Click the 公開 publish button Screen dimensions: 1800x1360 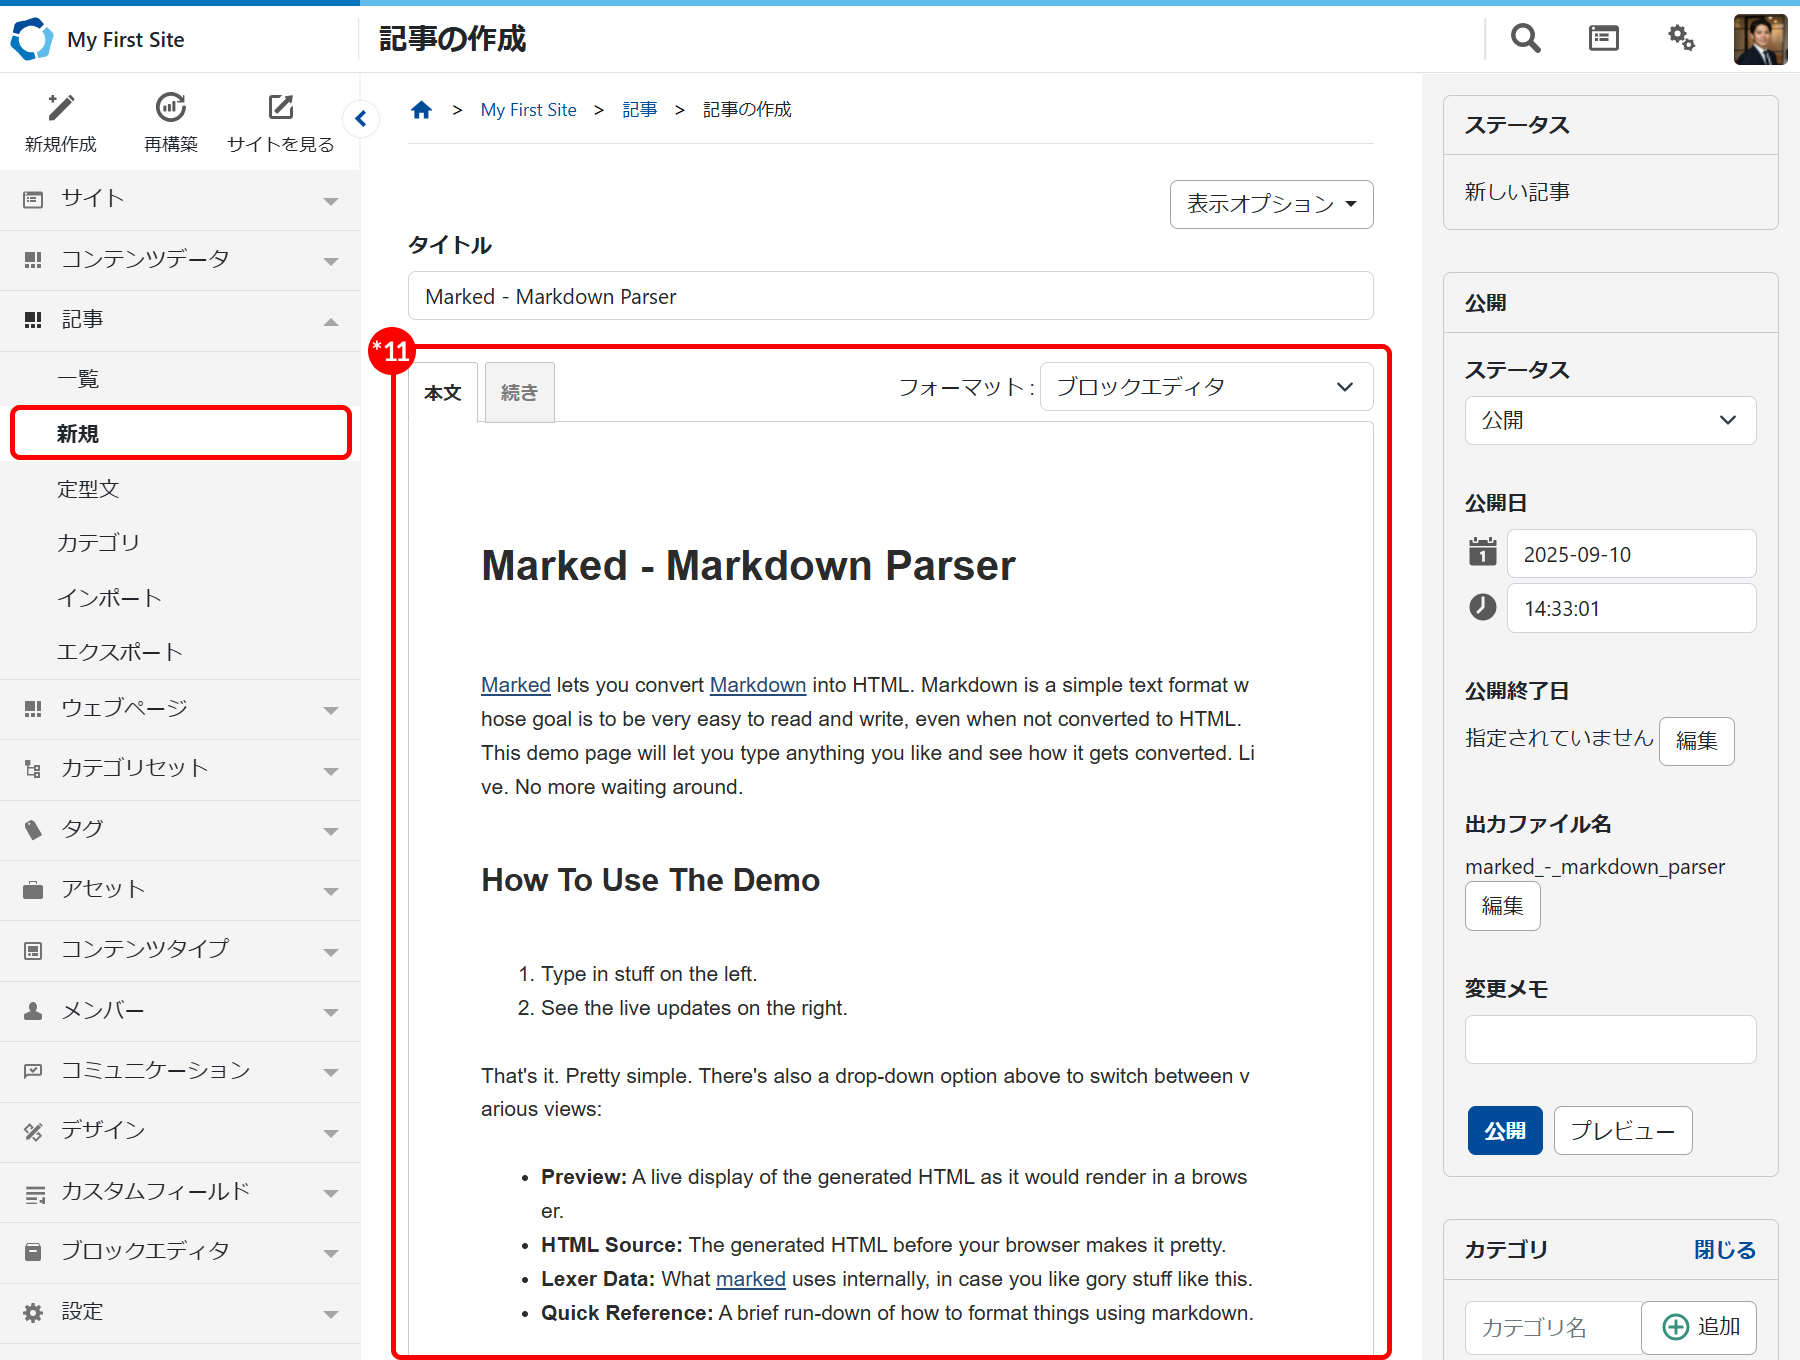click(x=1504, y=1130)
